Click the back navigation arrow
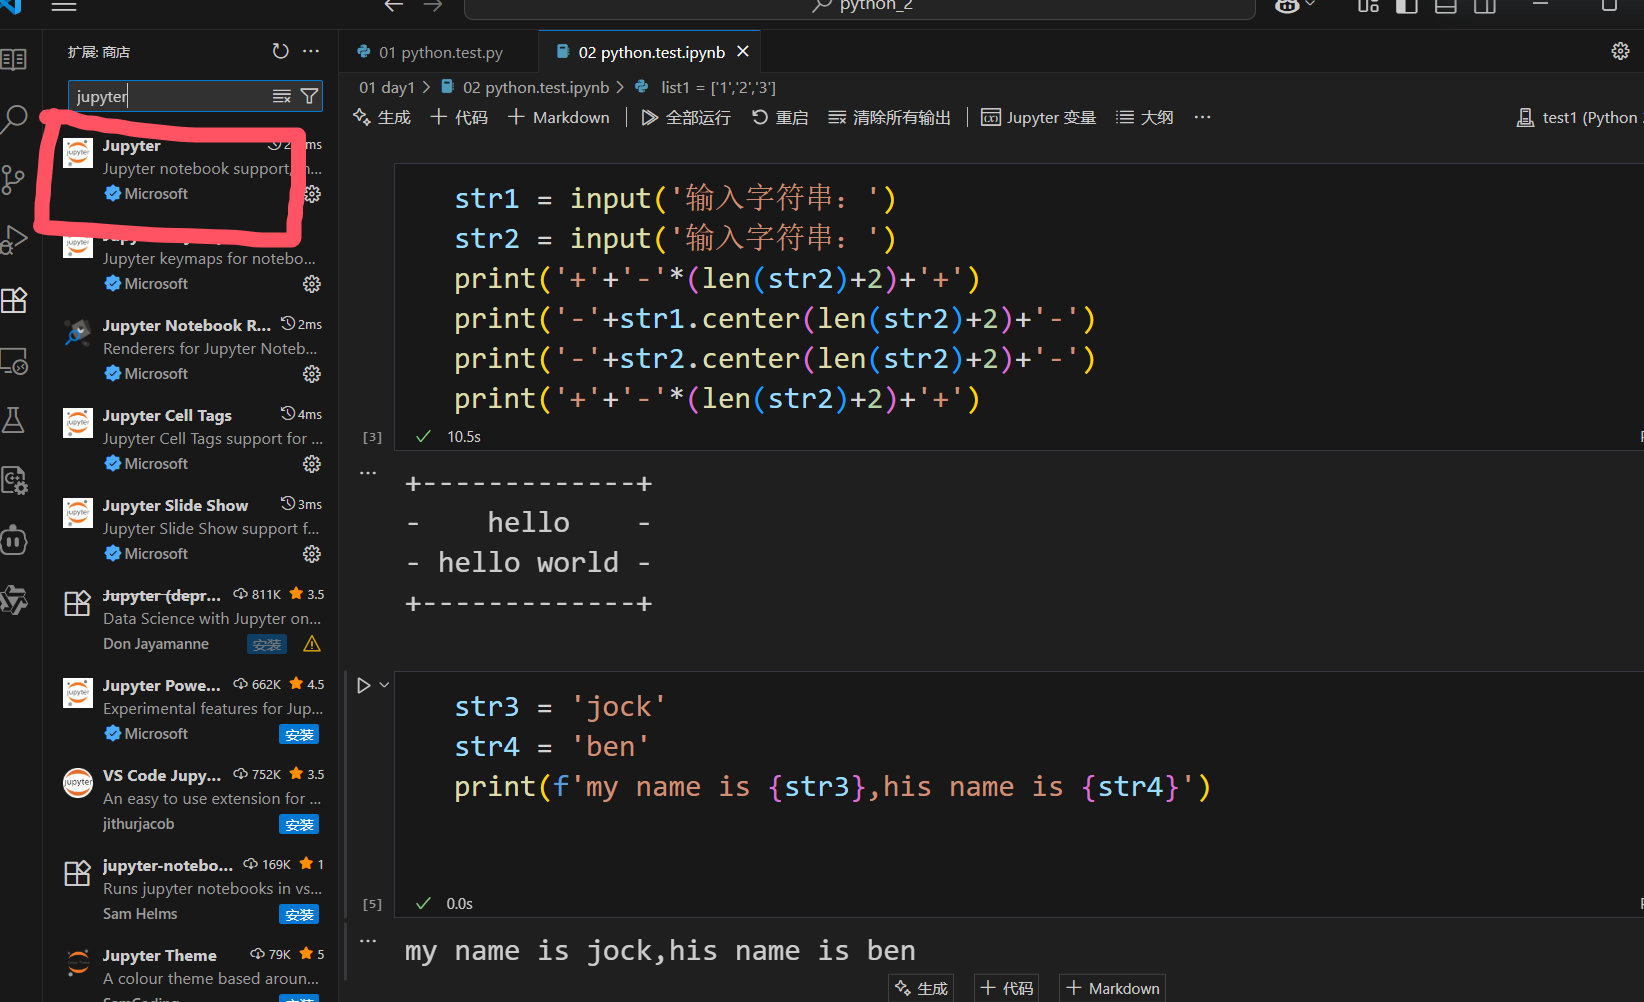The width and height of the screenshot is (1644, 1002). pos(393,6)
